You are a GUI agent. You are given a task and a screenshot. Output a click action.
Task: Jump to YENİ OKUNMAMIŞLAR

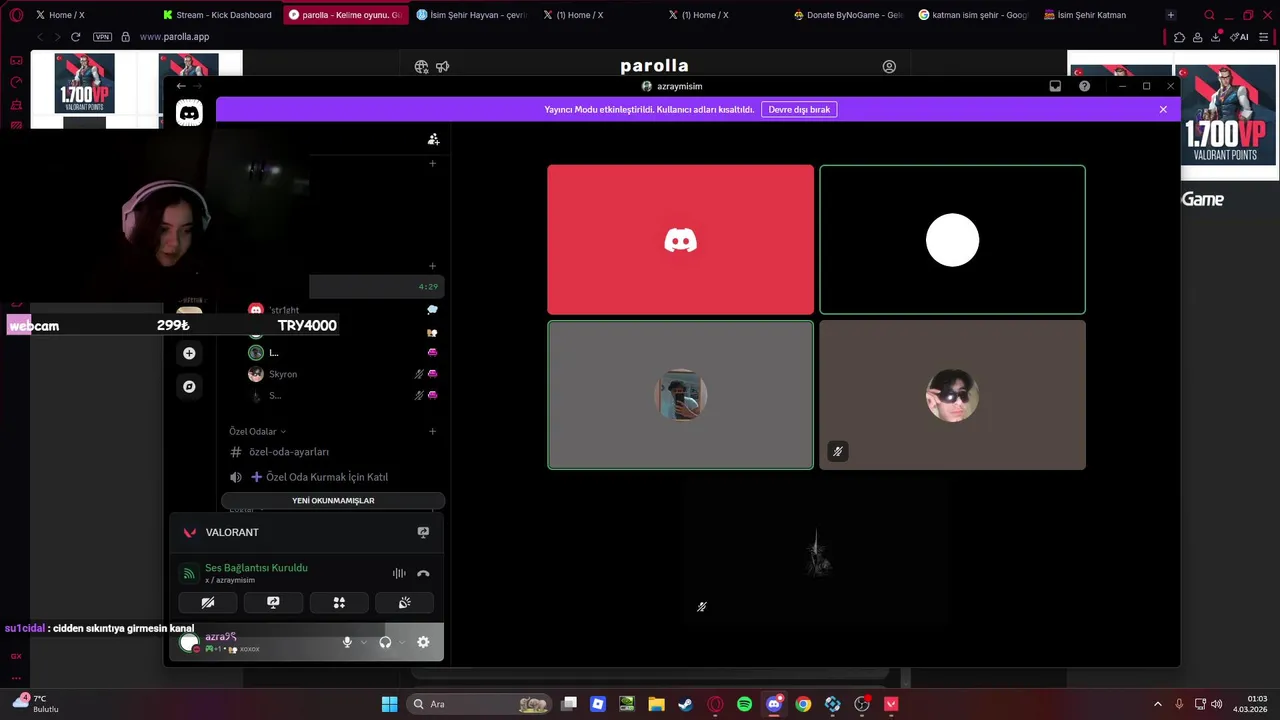[x=333, y=500]
